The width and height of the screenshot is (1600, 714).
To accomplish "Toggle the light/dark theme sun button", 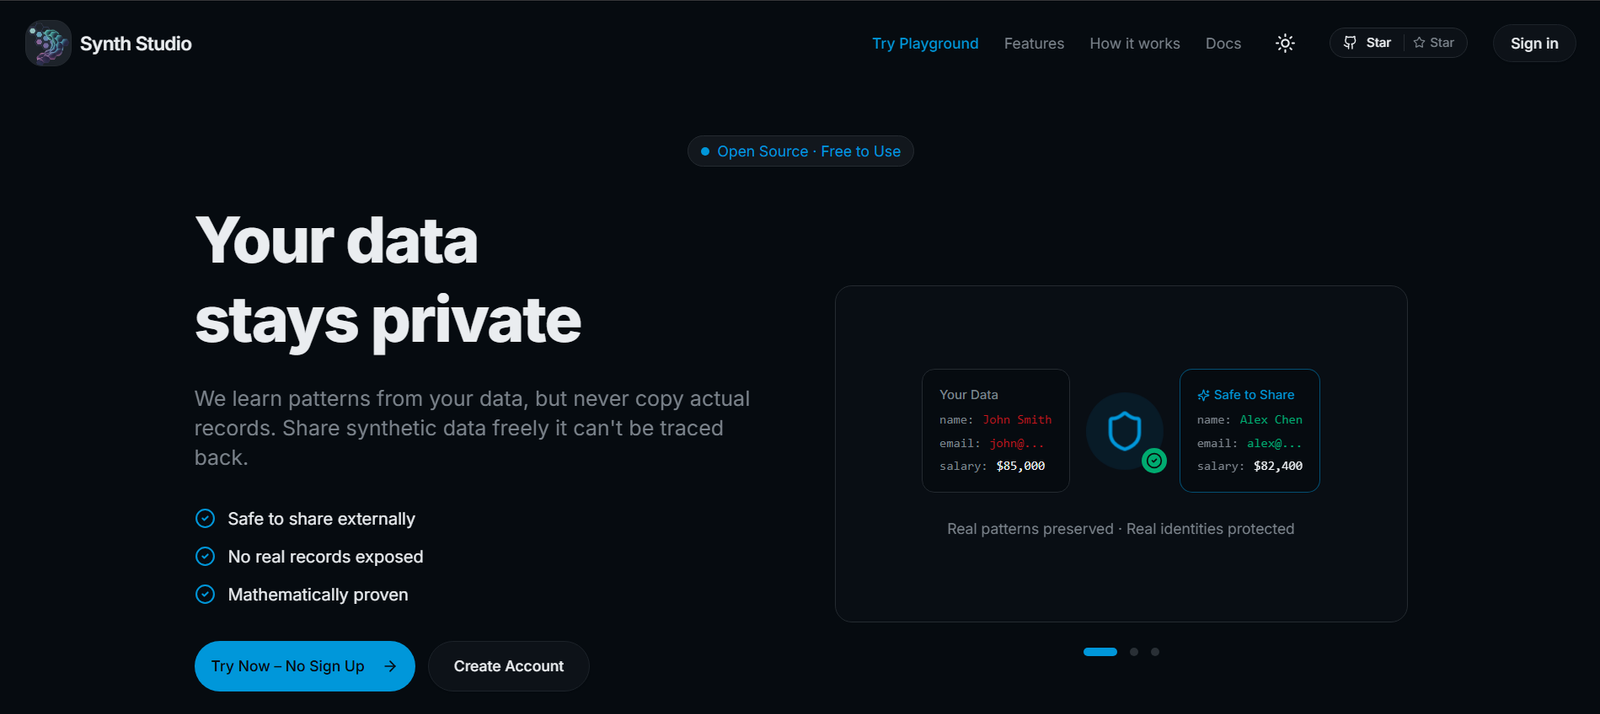I will coord(1285,43).
